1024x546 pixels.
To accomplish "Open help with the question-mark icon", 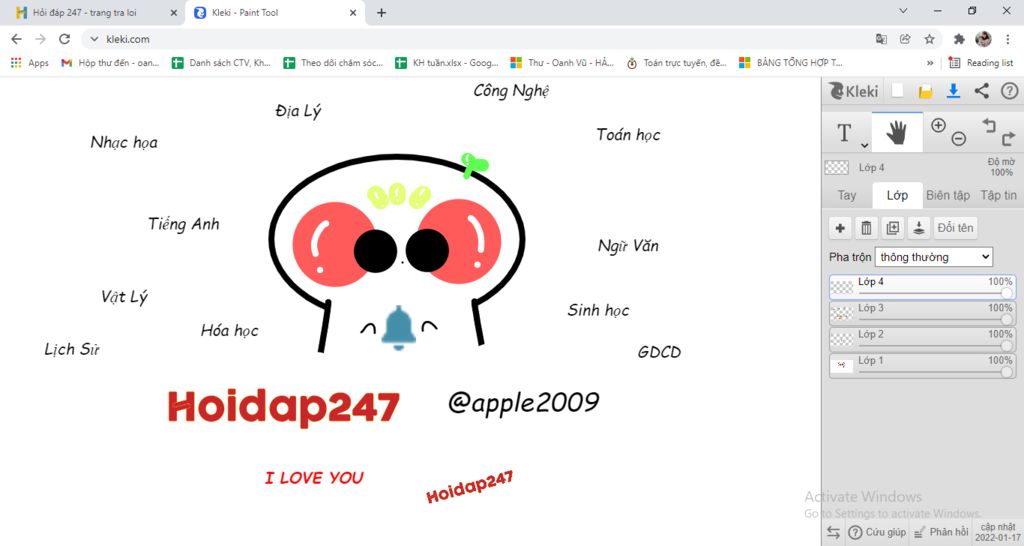I will point(1010,91).
